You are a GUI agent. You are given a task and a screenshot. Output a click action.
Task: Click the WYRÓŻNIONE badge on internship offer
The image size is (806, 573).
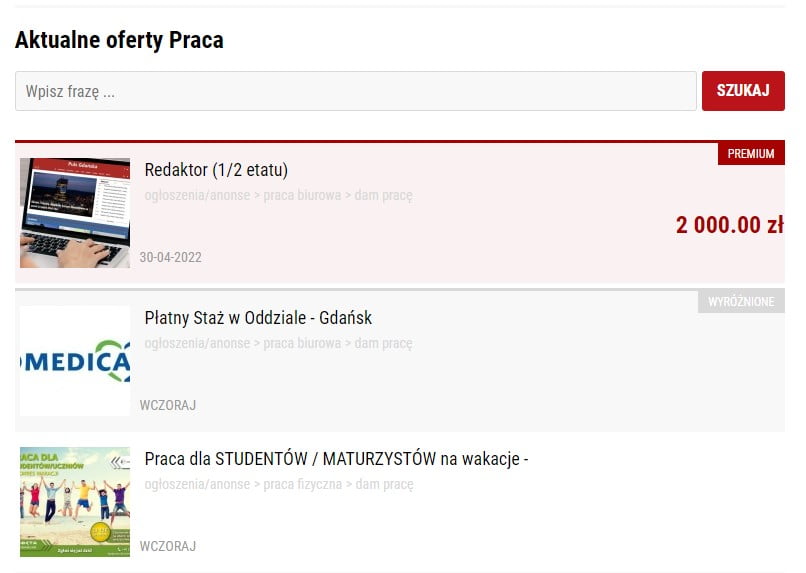point(741,302)
